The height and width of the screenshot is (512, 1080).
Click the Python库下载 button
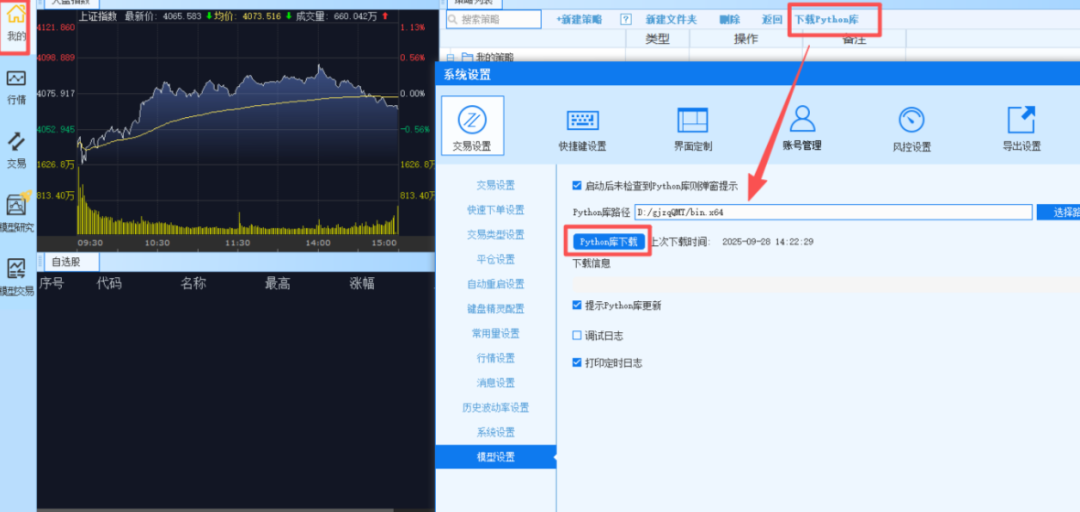609,241
